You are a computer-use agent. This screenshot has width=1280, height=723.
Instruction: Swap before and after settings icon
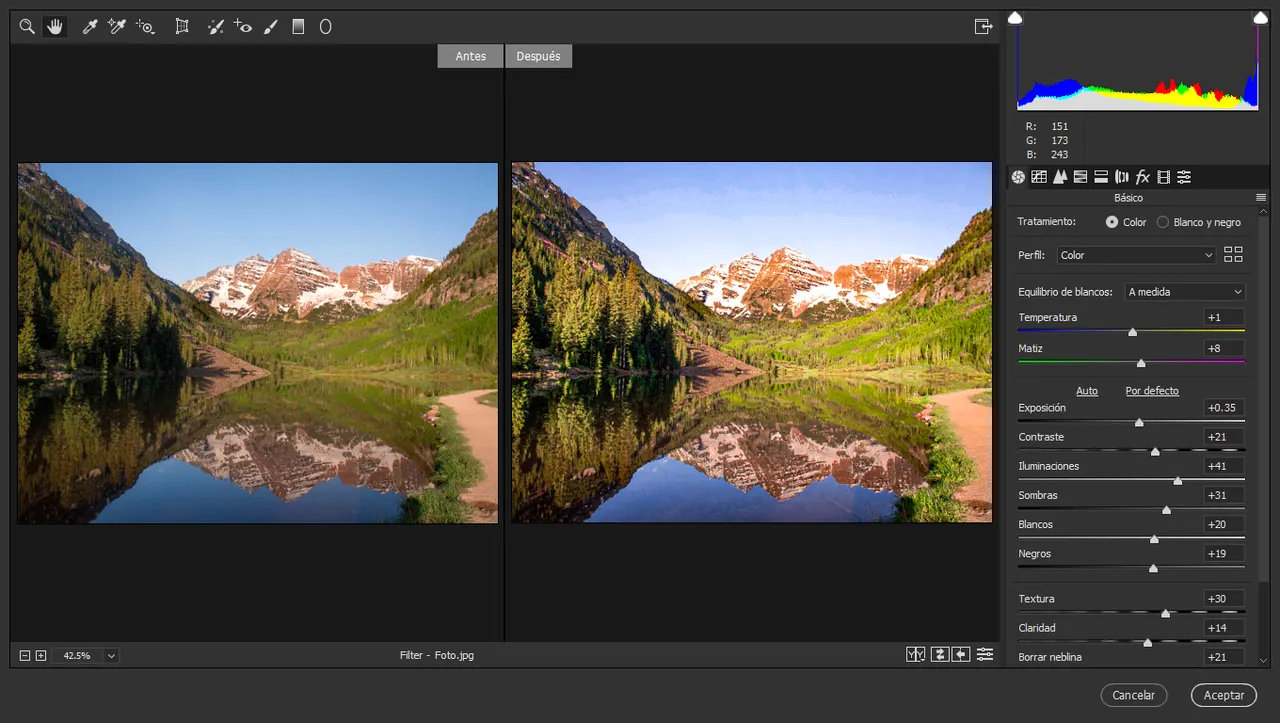[x=939, y=654]
